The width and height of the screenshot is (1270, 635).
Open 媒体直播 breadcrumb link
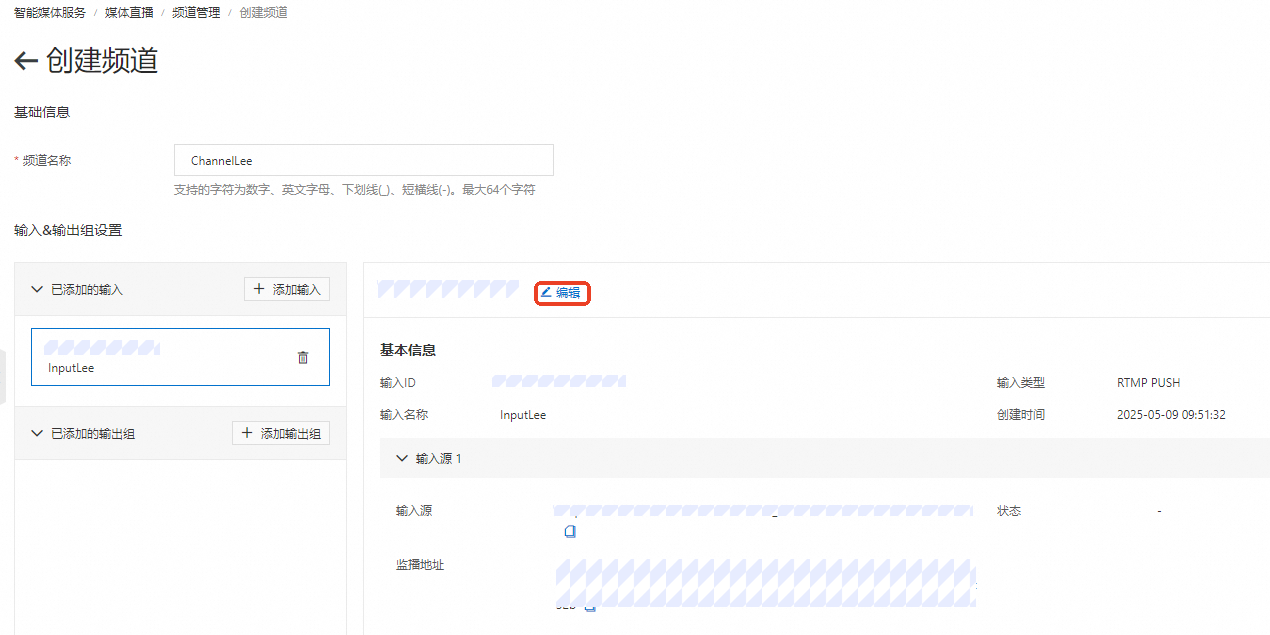pyautogui.click(x=130, y=13)
